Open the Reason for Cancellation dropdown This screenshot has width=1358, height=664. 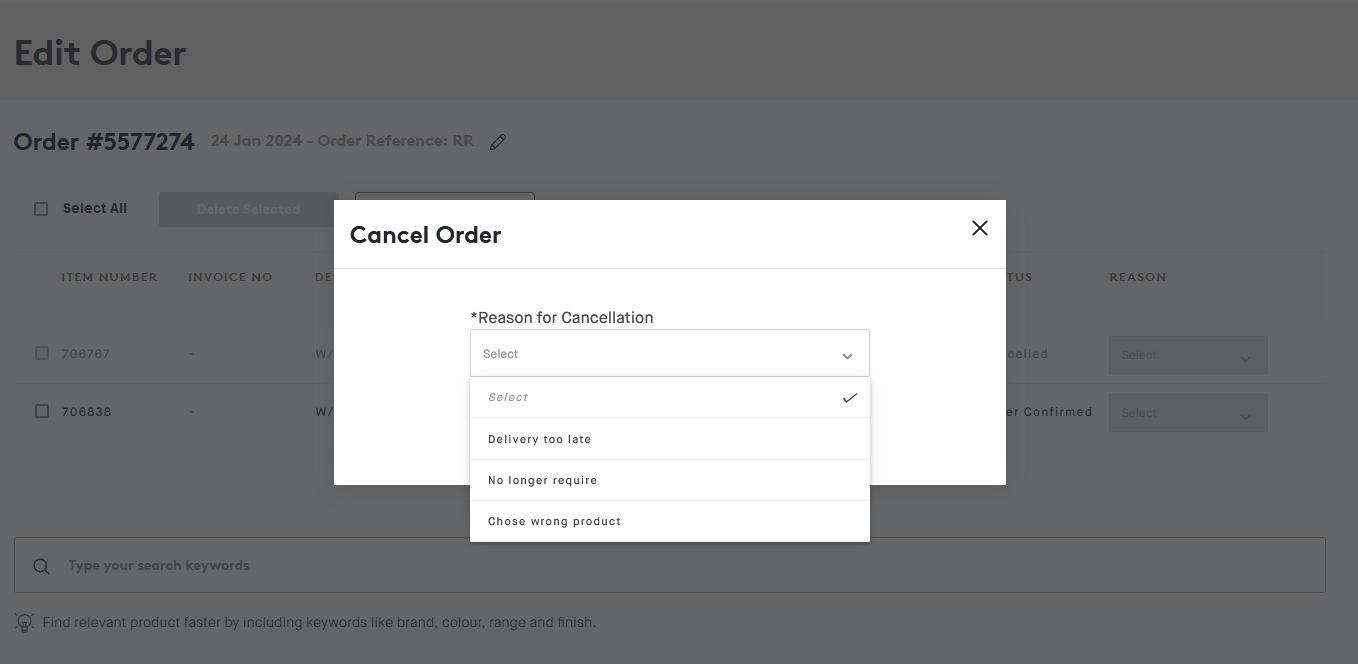pos(670,353)
